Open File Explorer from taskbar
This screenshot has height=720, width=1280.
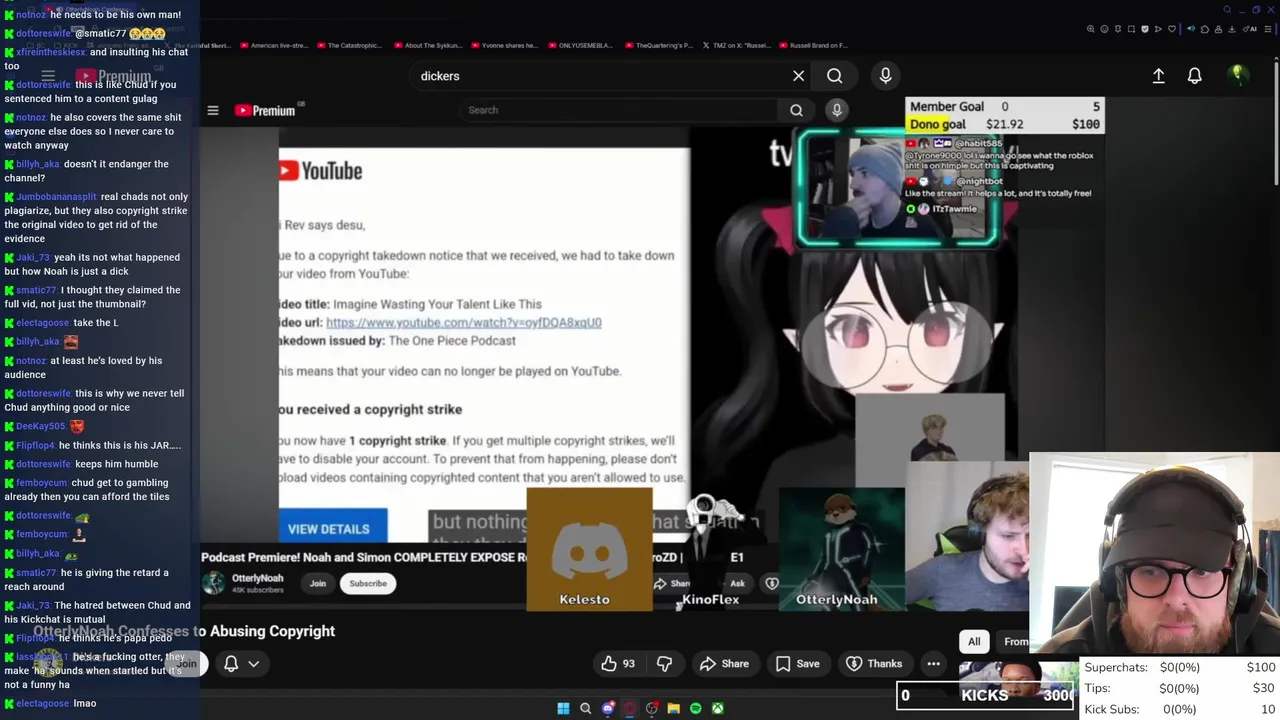(x=674, y=708)
